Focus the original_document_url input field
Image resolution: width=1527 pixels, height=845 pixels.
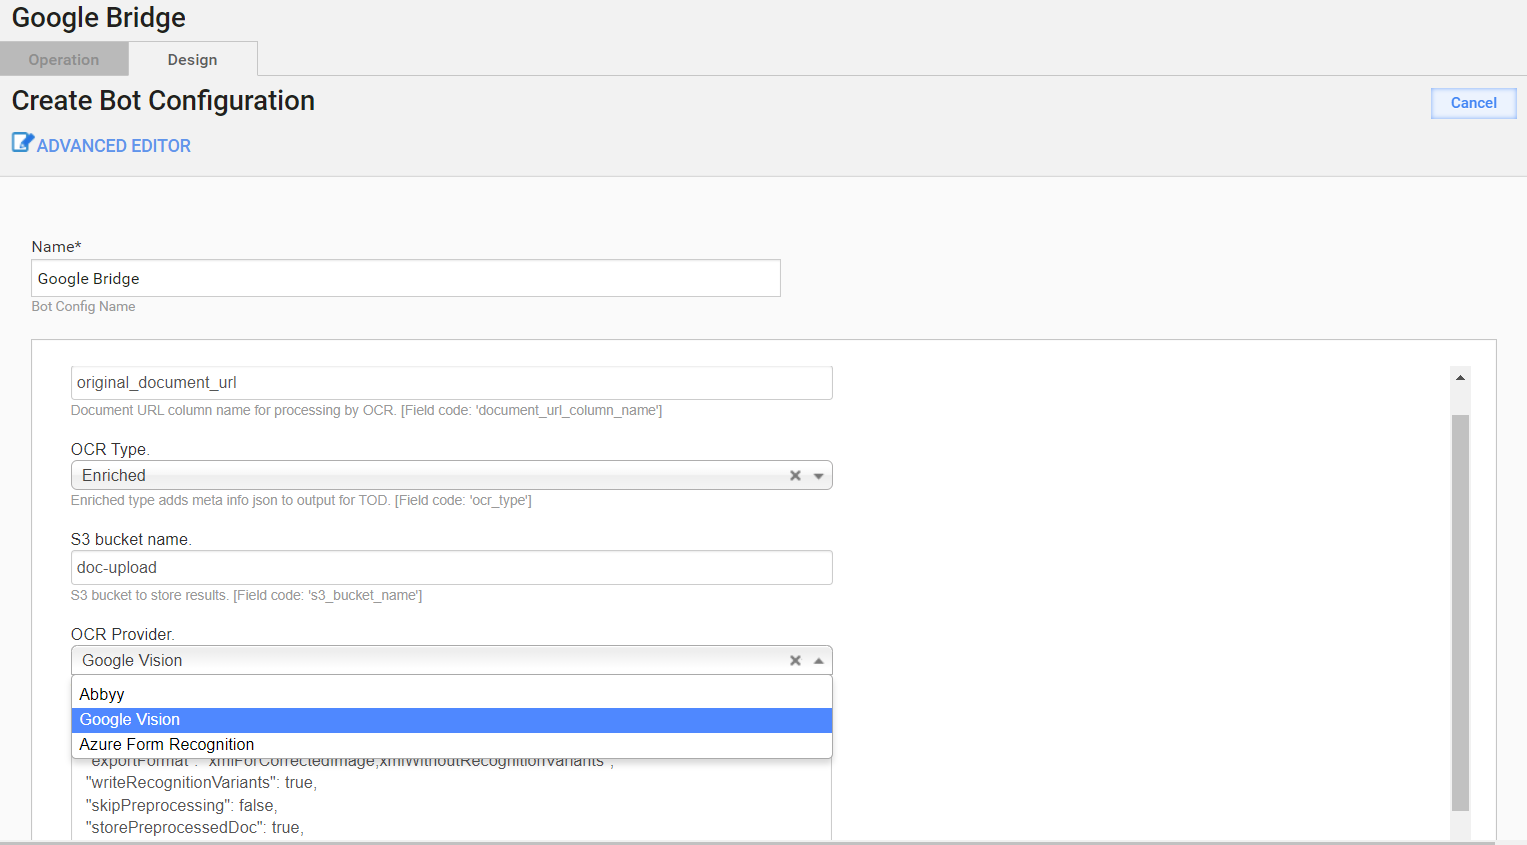click(451, 383)
